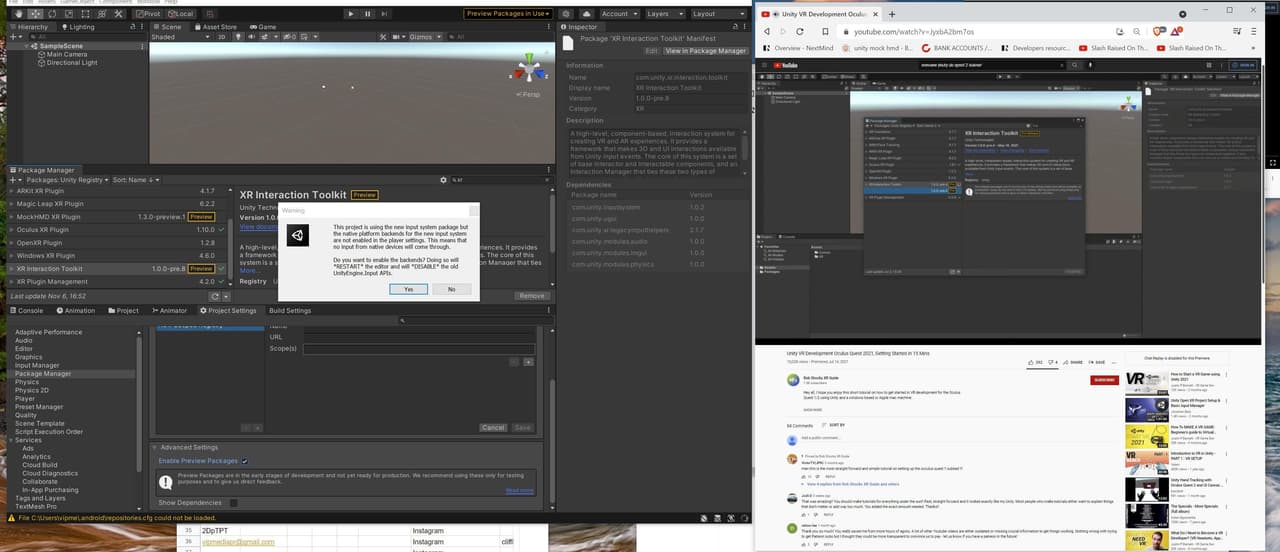Select Input Manager in Project Settings

click(37, 365)
